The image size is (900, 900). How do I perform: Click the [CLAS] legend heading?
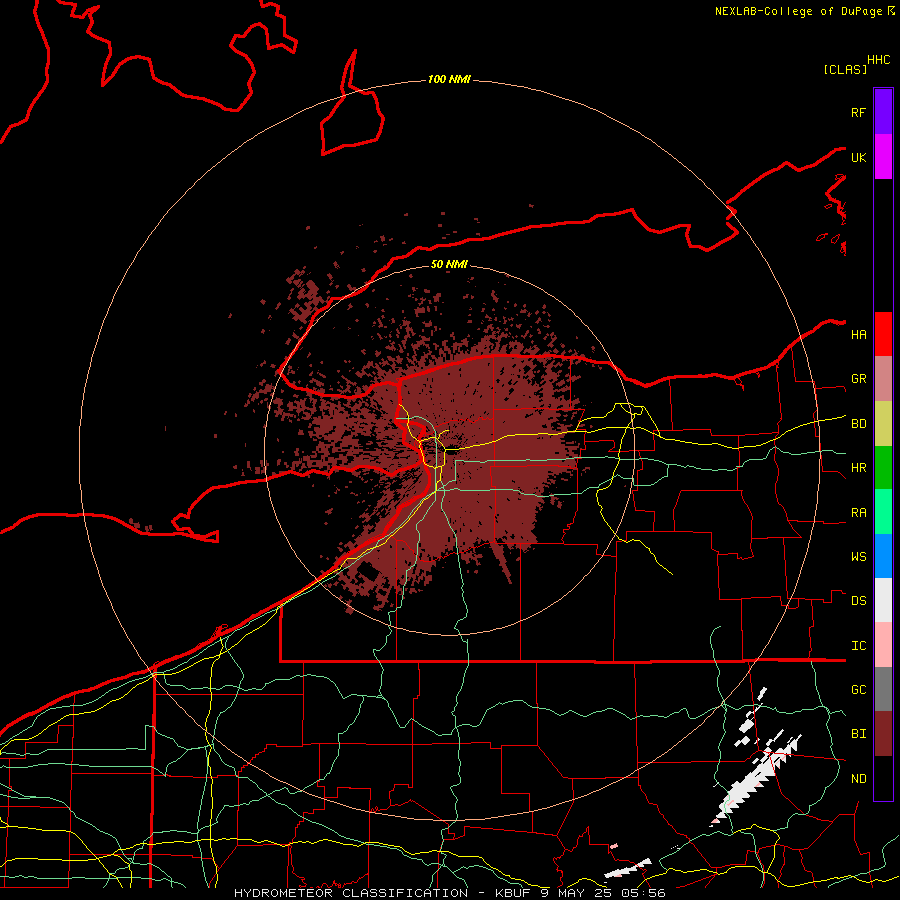pos(845,69)
